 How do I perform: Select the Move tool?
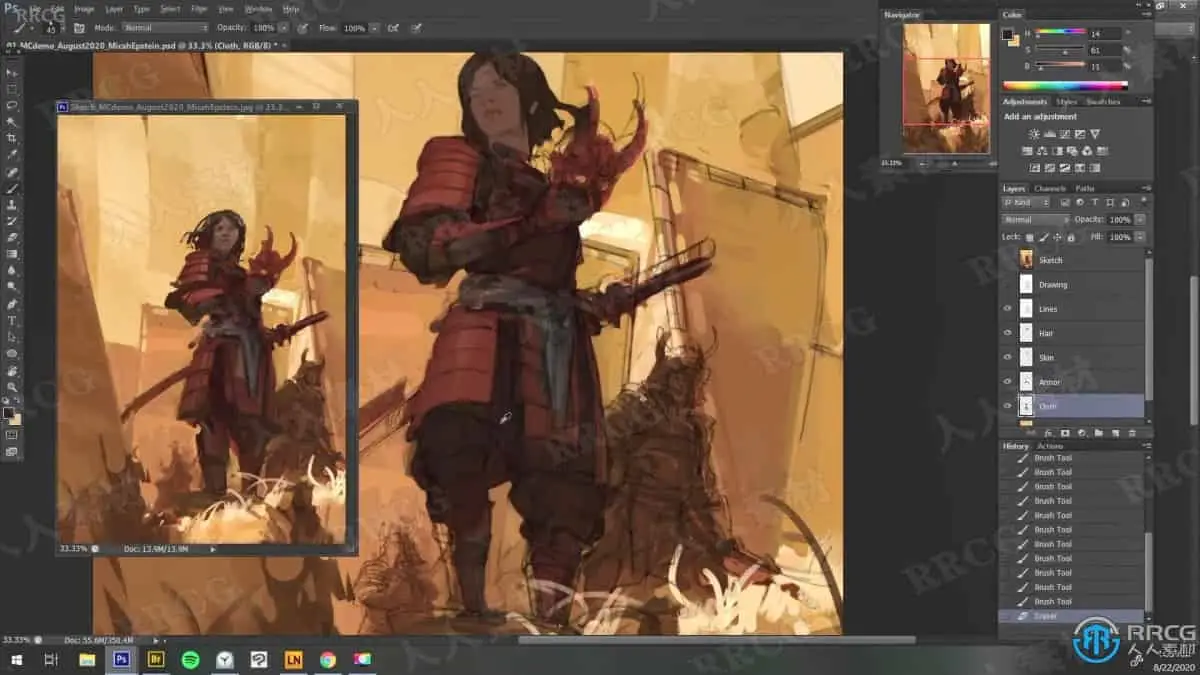(12, 72)
